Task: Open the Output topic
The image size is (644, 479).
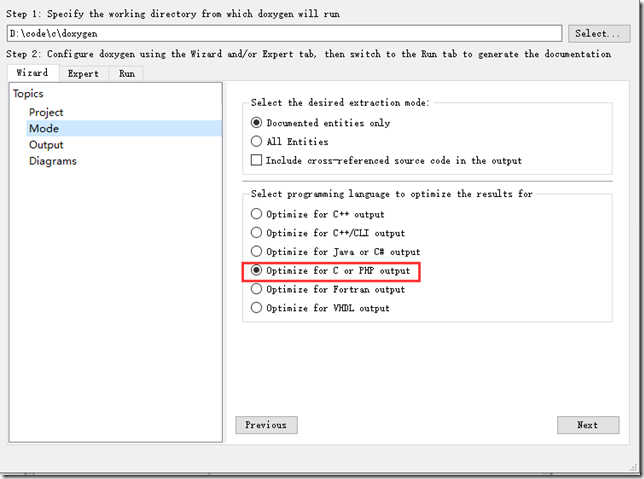Action: (x=46, y=145)
